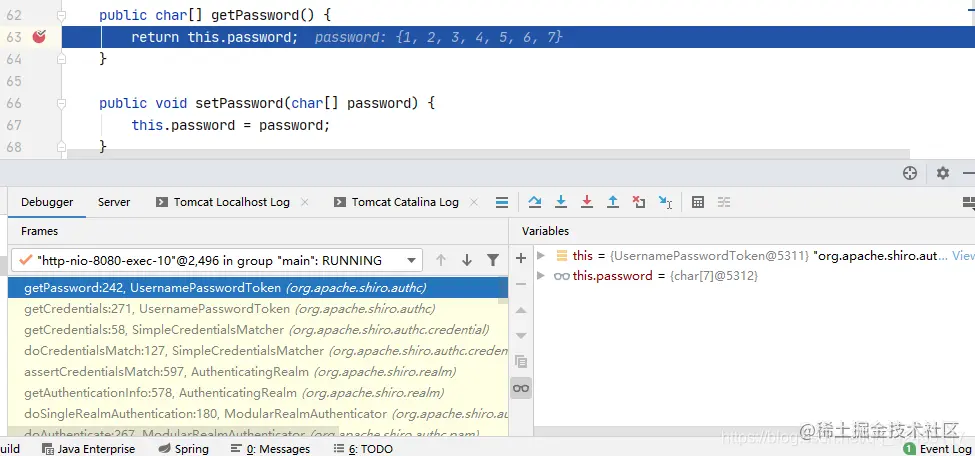
Task: Remove watch with minus icon
Action: coord(521,284)
